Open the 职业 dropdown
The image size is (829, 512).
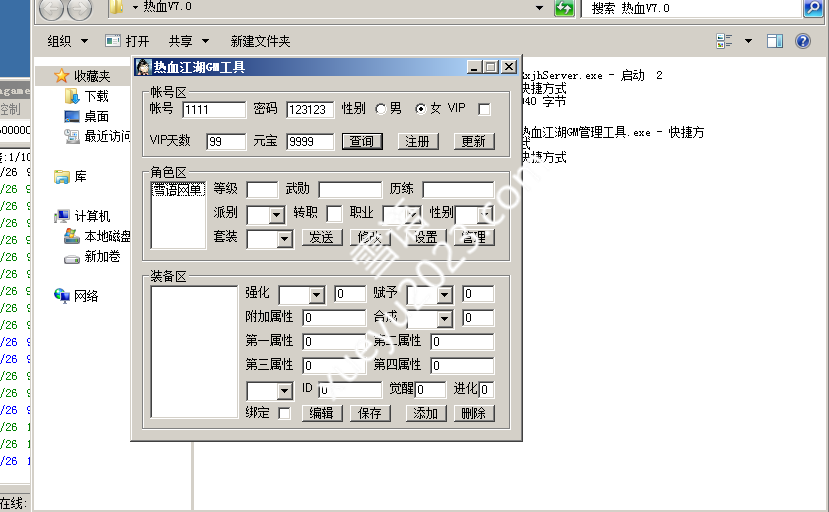point(414,215)
